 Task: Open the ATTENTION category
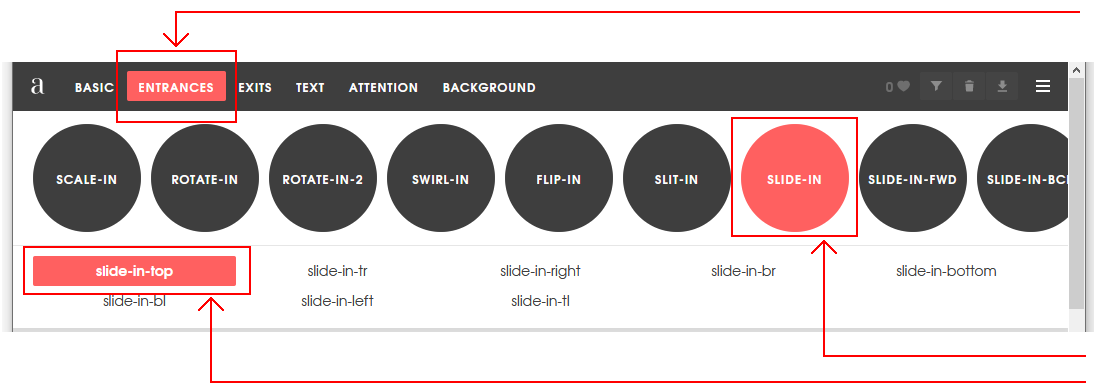coord(383,87)
